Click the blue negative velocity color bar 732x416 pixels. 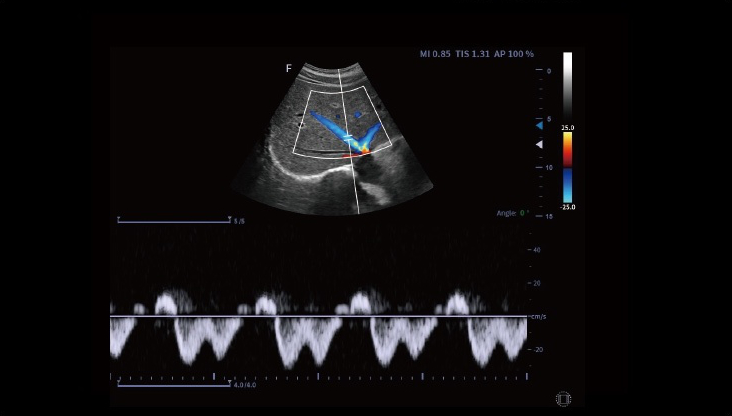567,185
